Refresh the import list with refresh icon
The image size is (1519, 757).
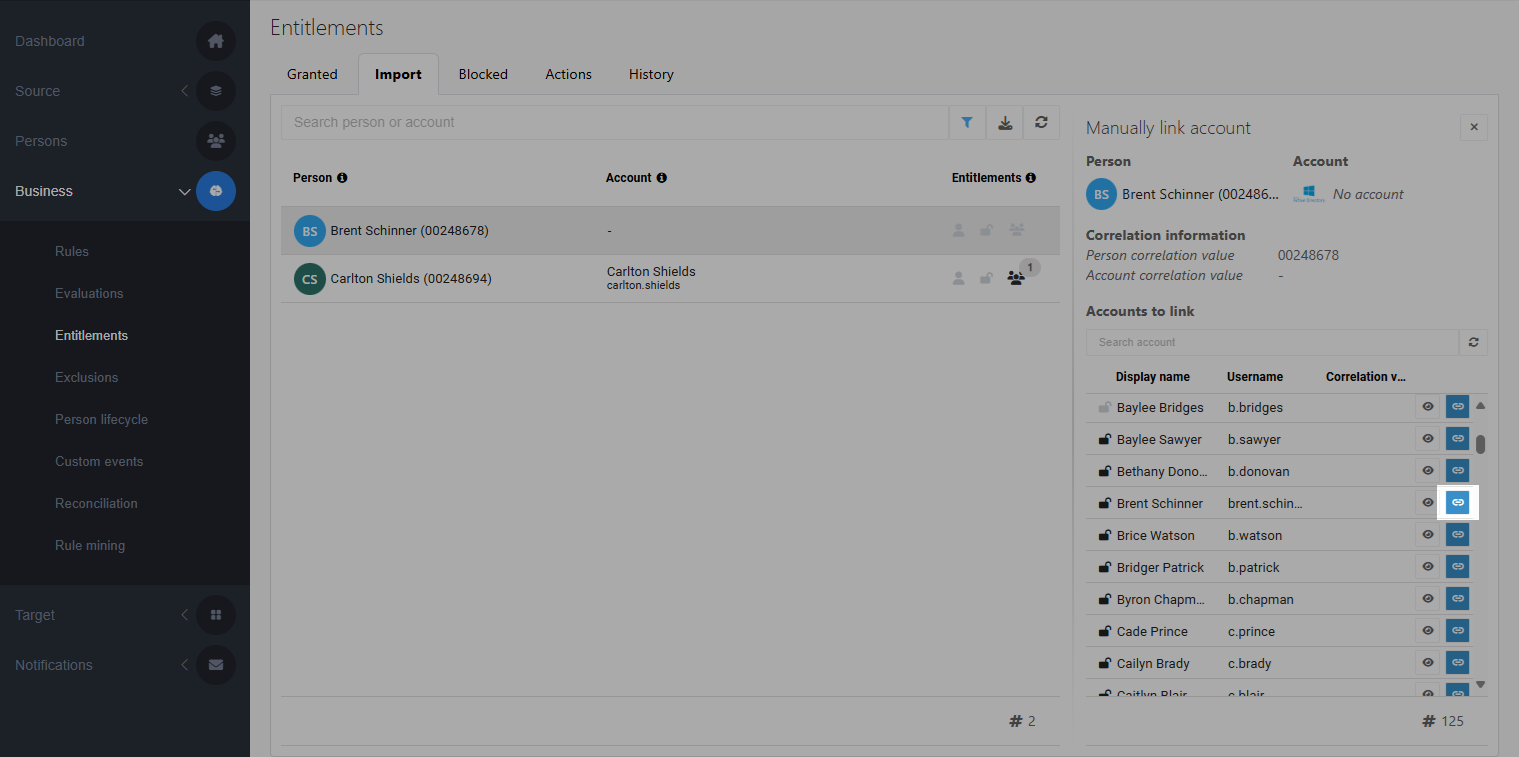(1041, 122)
